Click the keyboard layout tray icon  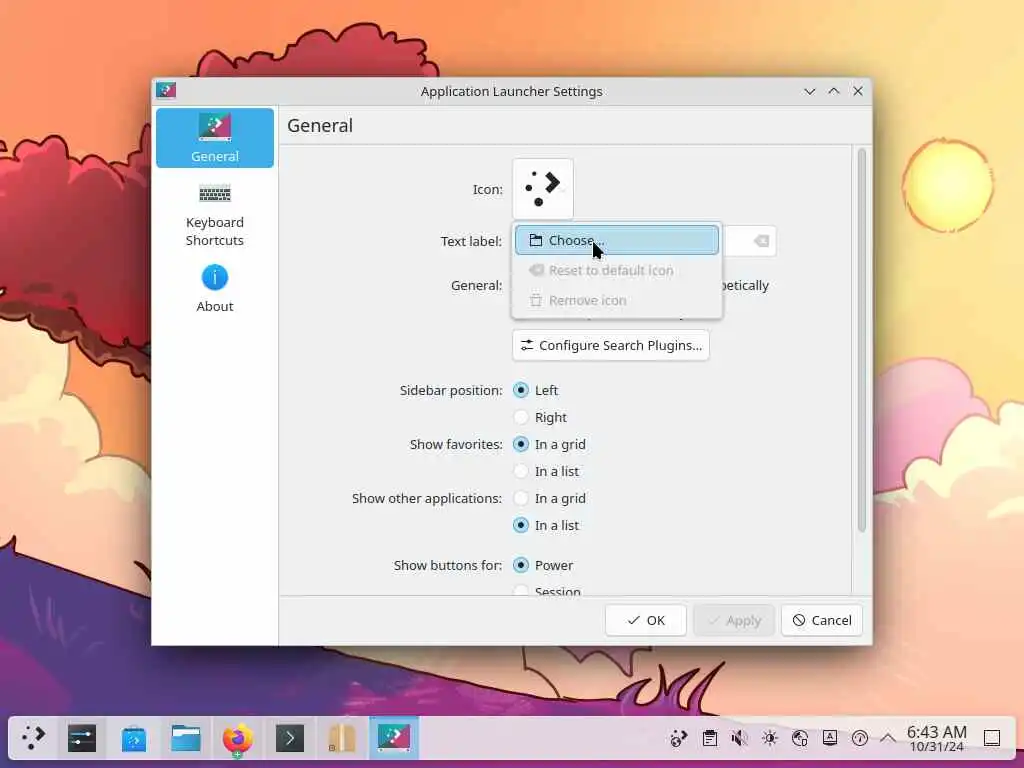[829, 738]
